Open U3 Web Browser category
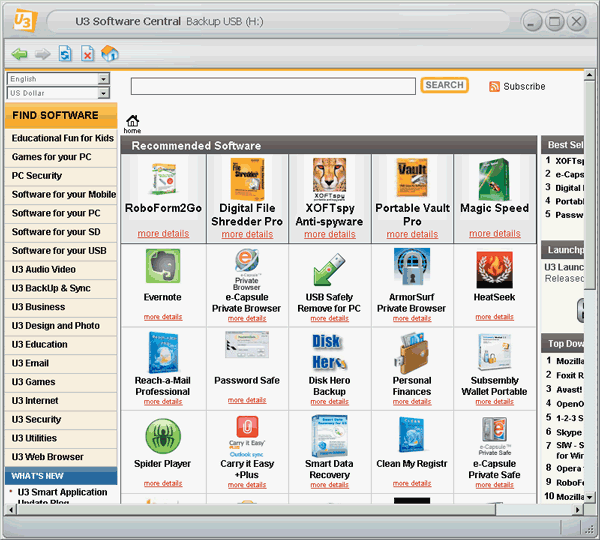The image size is (600, 540). pos(47,457)
